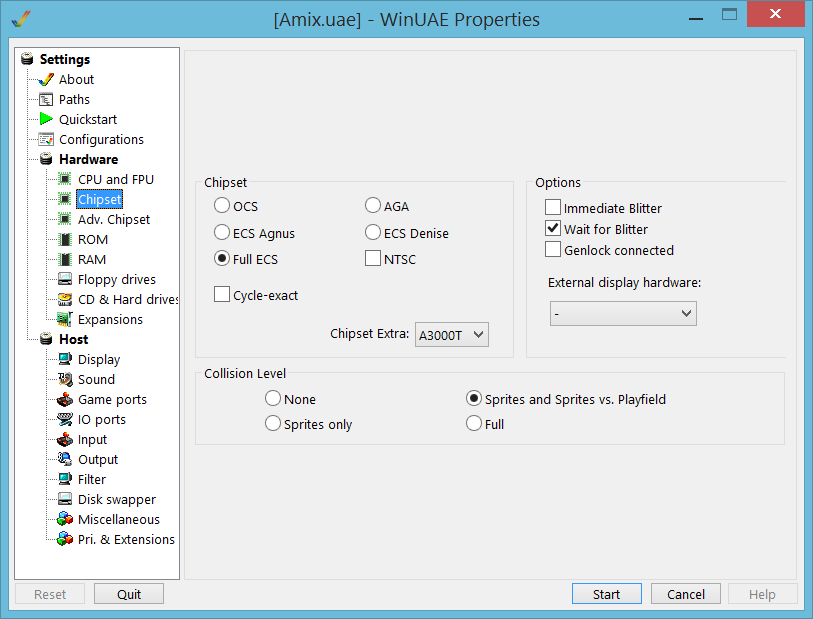Click the Input joystick icon
The width and height of the screenshot is (813, 619).
coord(65,440)
